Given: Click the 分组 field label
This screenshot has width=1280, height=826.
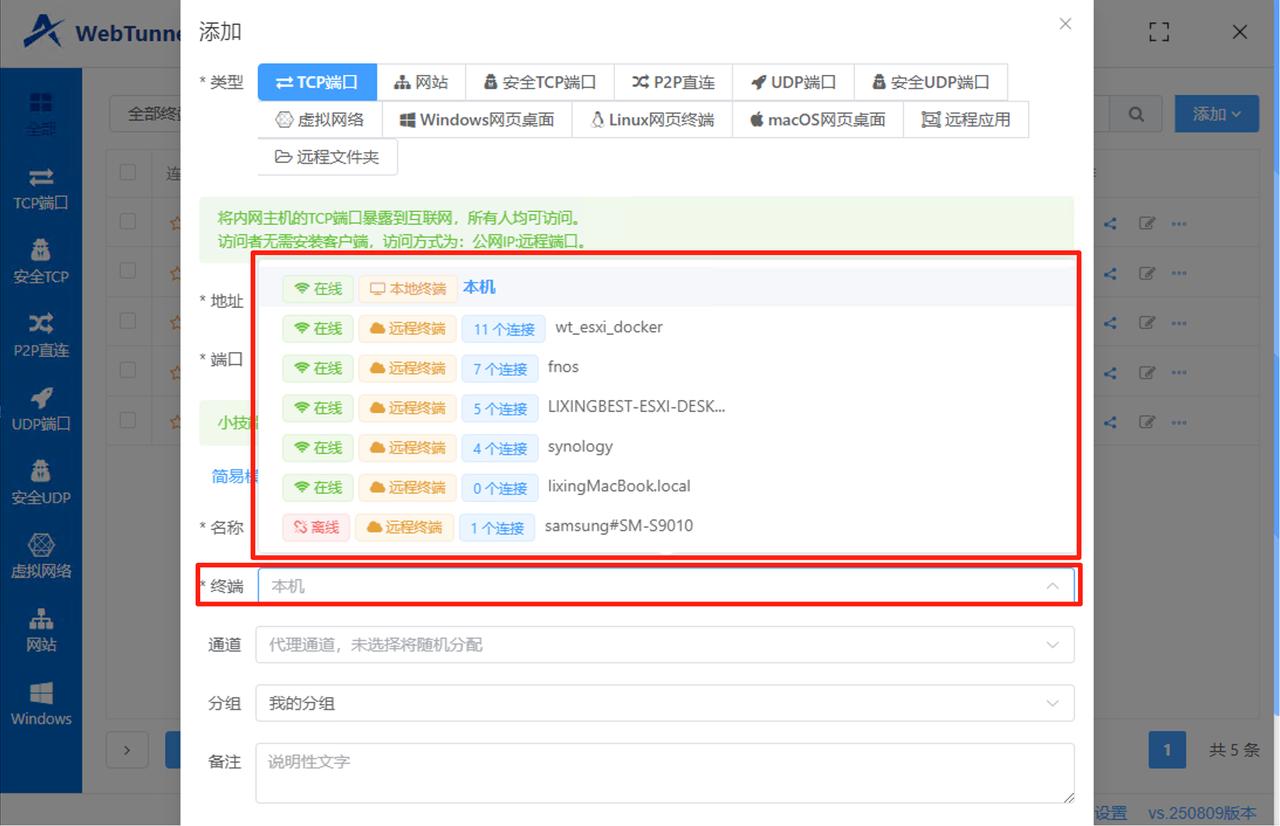Looking at the screenshot, I should pyautogui.click(x=225, y=703).
